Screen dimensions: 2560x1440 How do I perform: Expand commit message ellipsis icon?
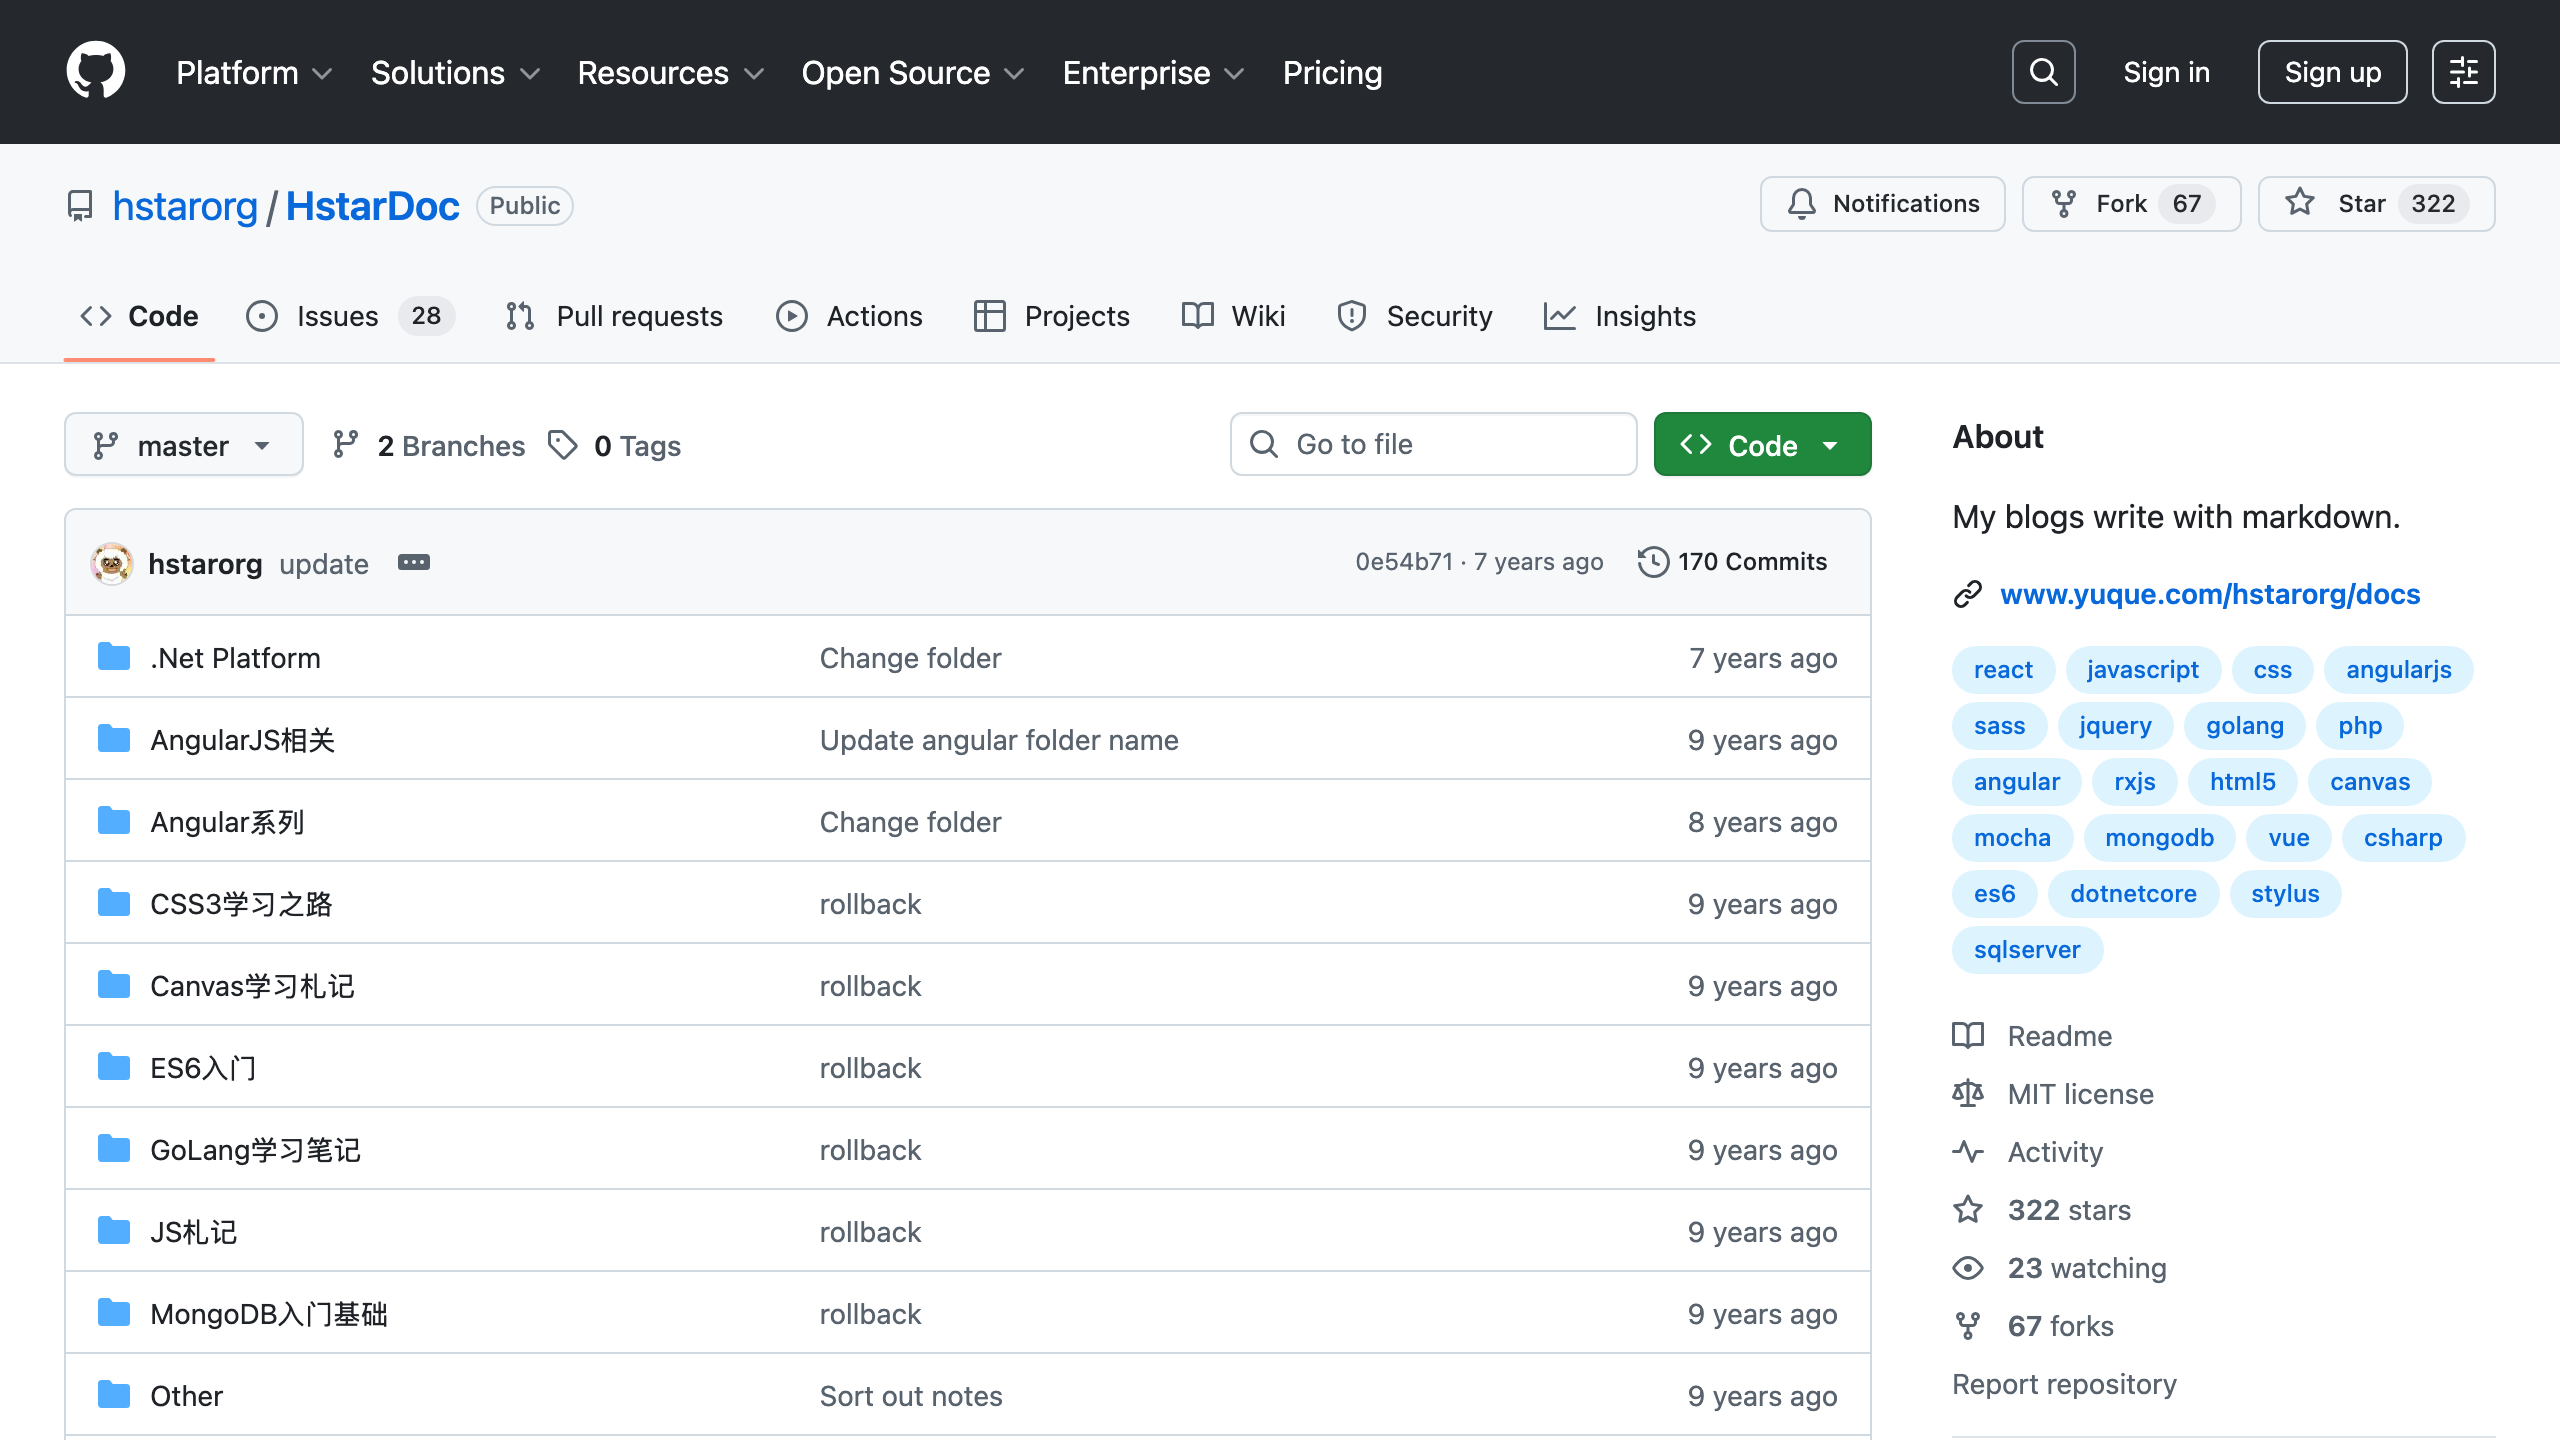413,563
